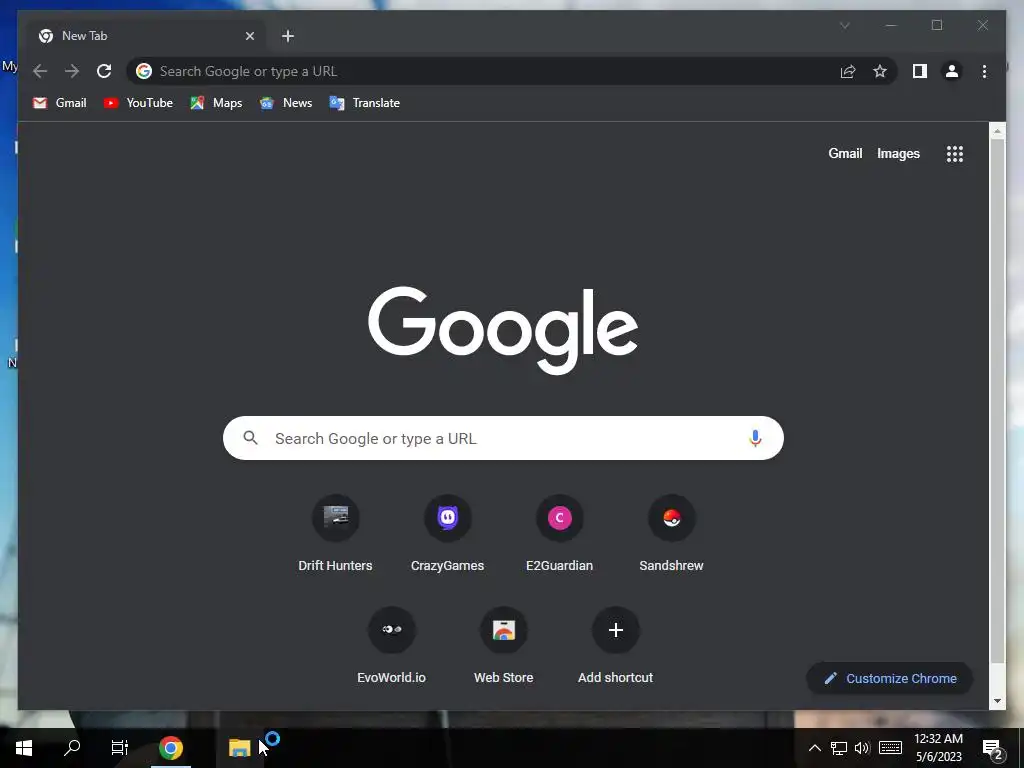Click the central Google search box
Image resolution: width=1024 pixels, height=768 pixels.
pyautogui.click(x=503, y=438)
